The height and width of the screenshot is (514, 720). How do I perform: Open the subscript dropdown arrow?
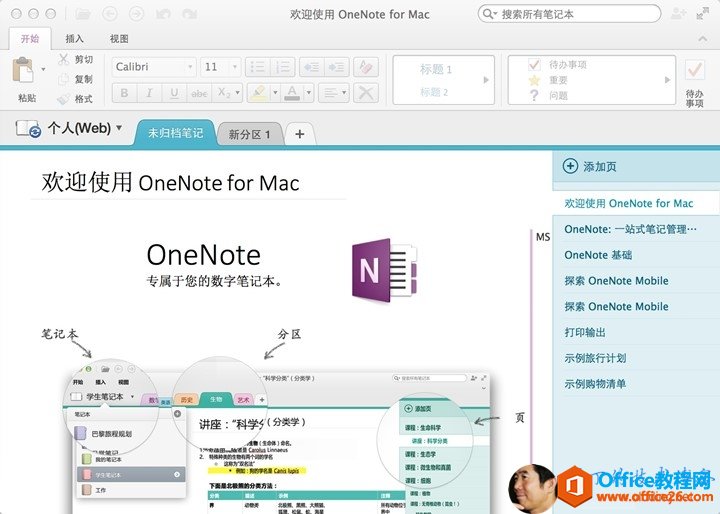click(x=238, y=93)
